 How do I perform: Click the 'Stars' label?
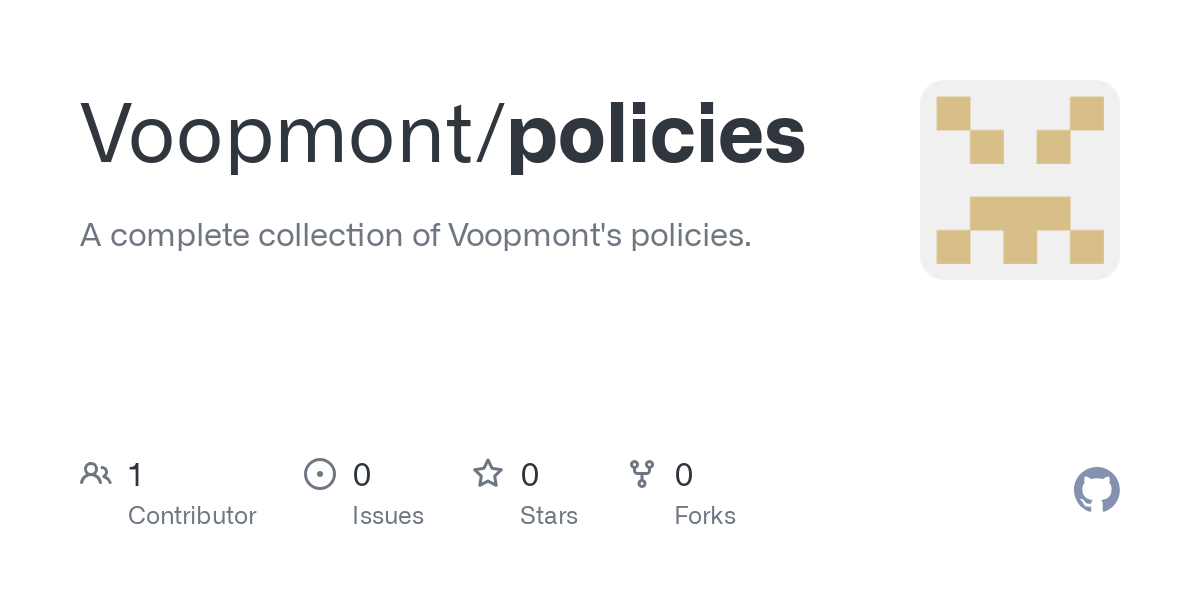[549, 516]
